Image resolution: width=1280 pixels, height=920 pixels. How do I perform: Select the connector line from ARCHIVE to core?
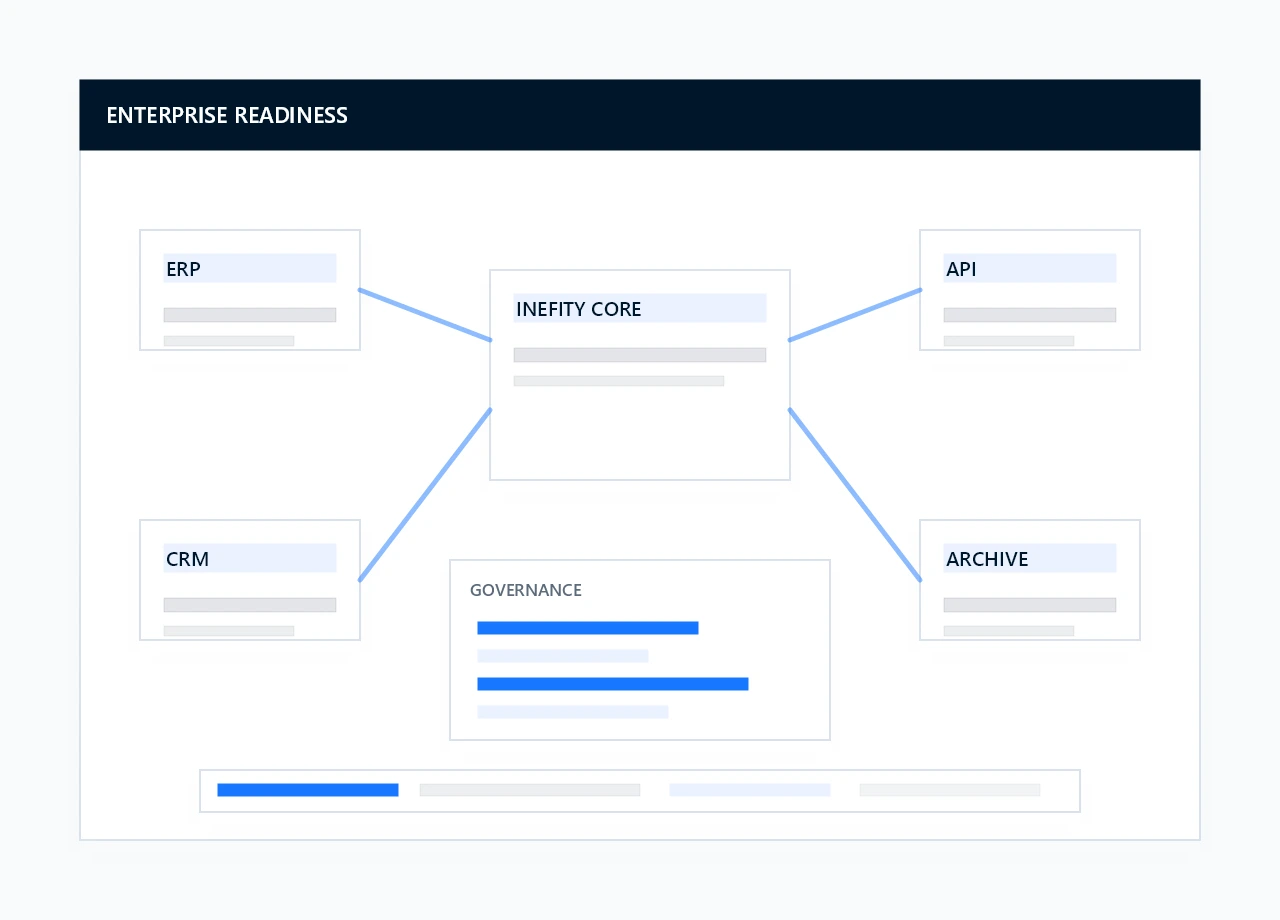click(x=855, y=494)
